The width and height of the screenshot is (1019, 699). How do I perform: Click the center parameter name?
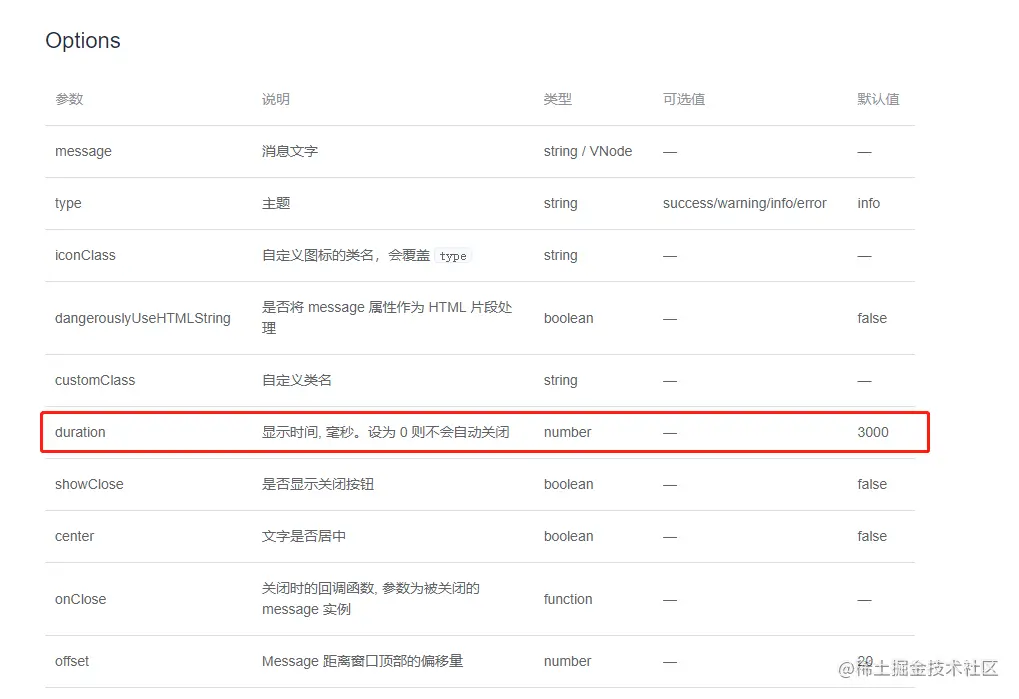74,536
